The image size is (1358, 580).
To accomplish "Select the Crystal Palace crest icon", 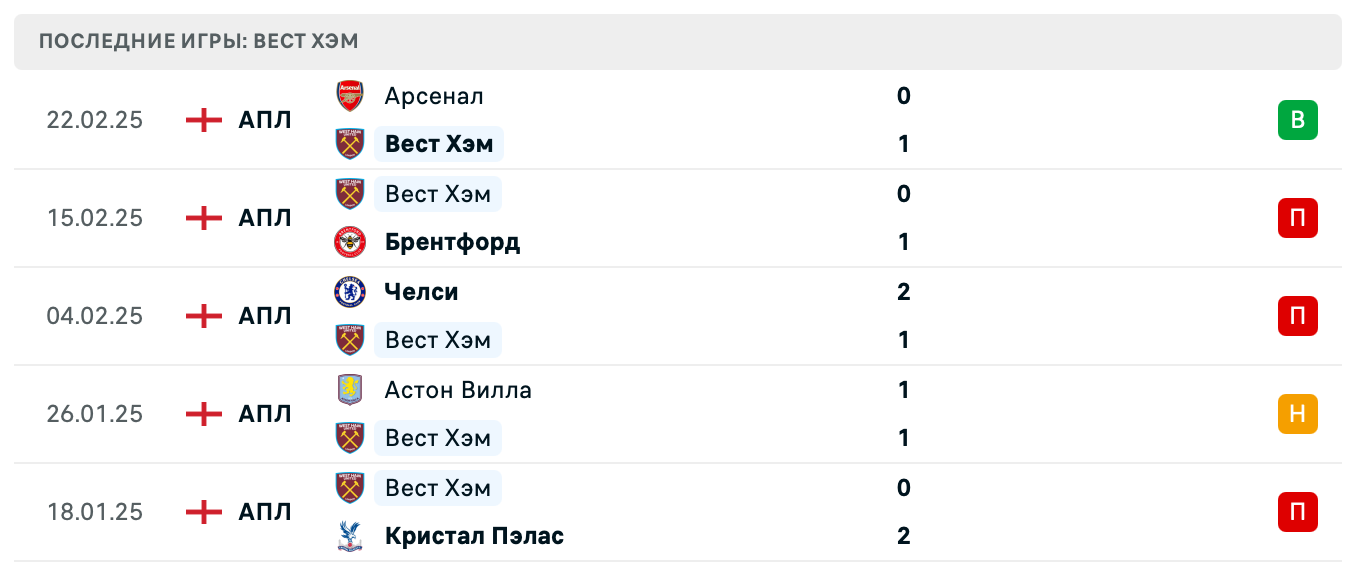I will click(350, 536).
